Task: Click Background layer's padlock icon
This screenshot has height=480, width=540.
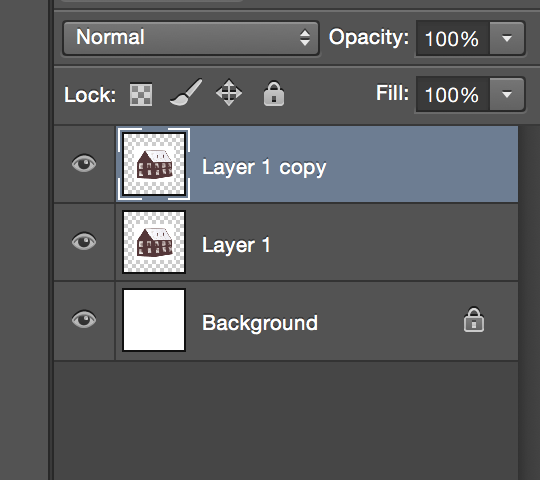Action: 474,320
